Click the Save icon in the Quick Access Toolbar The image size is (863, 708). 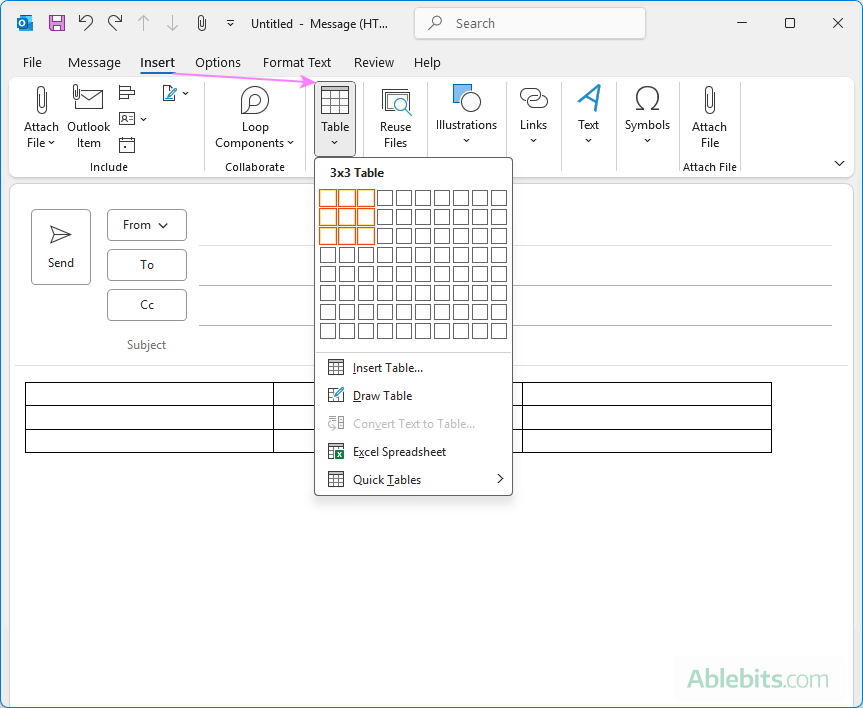55,22
